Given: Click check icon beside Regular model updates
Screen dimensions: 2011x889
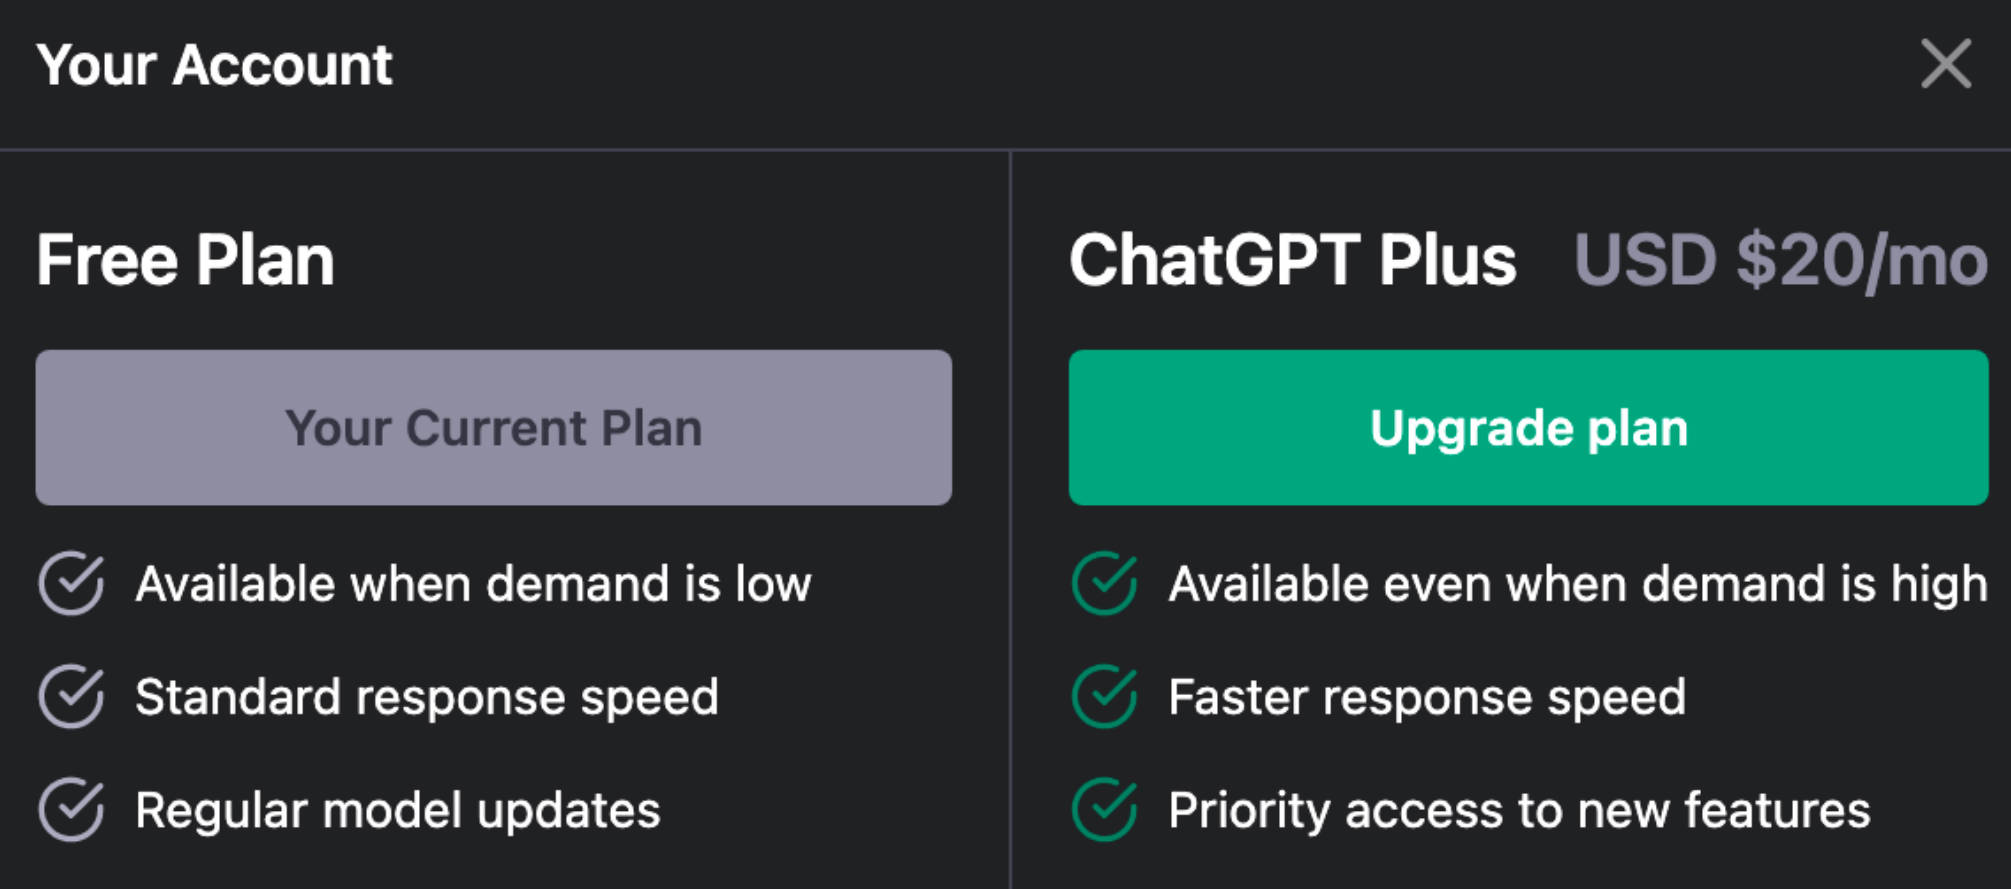Looking at the screenshot, I should click(71, 809).
